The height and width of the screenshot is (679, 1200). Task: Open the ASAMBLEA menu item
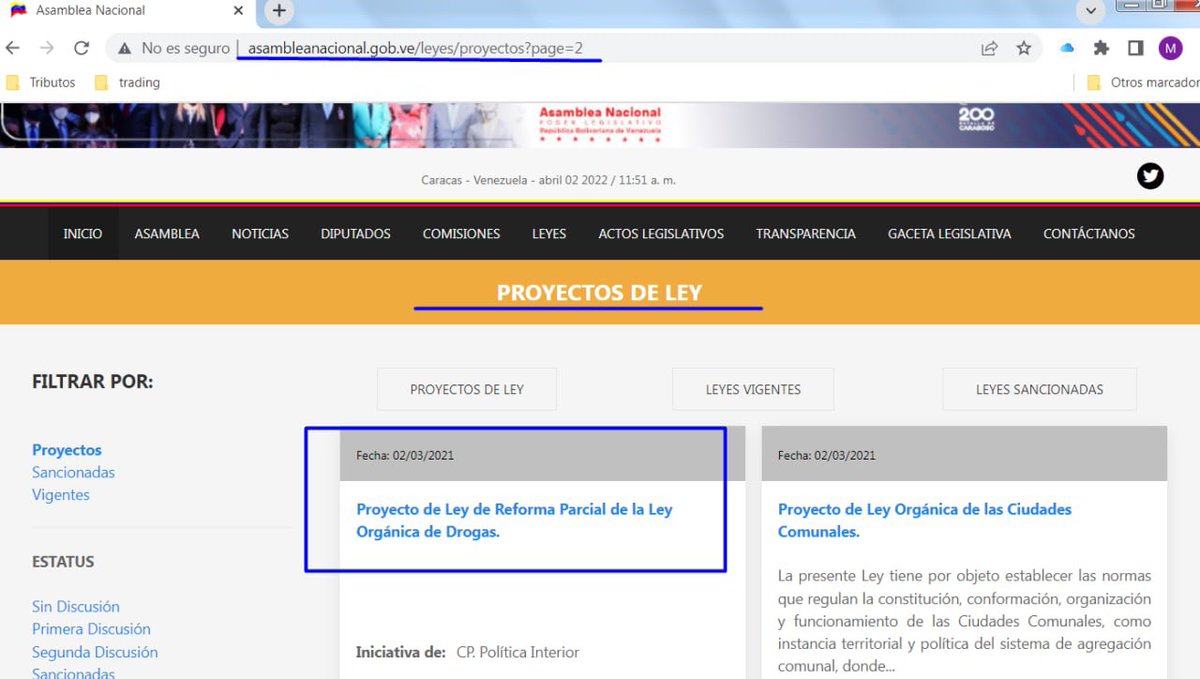(x=167, y=234)
